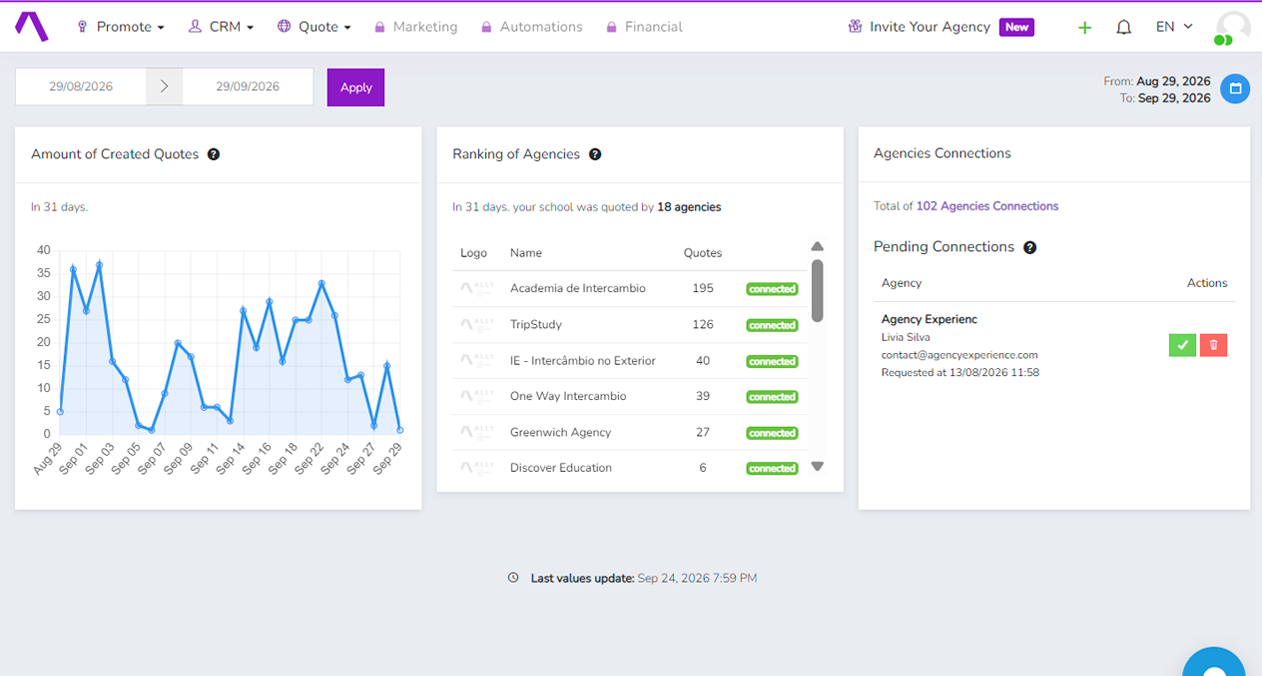Viewport: 1262px width, 676px height.
Task: Click person icon beside CRM
Action: 195,27
